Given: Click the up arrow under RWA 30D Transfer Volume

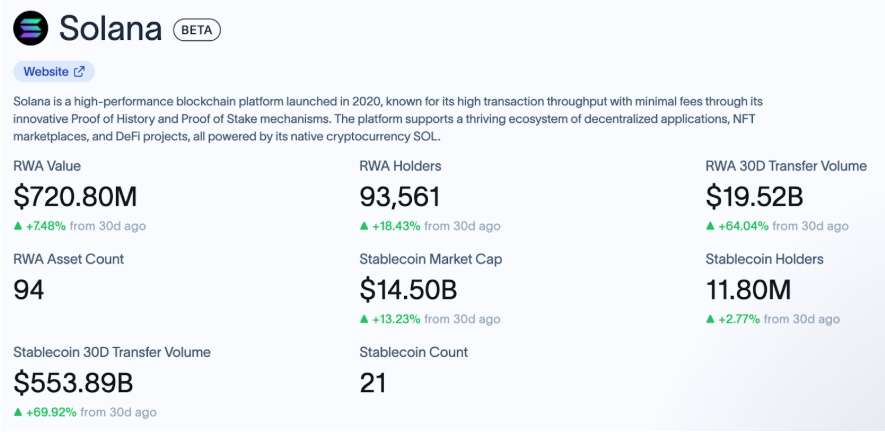Looking at the screenshot, I should (711, 226).
